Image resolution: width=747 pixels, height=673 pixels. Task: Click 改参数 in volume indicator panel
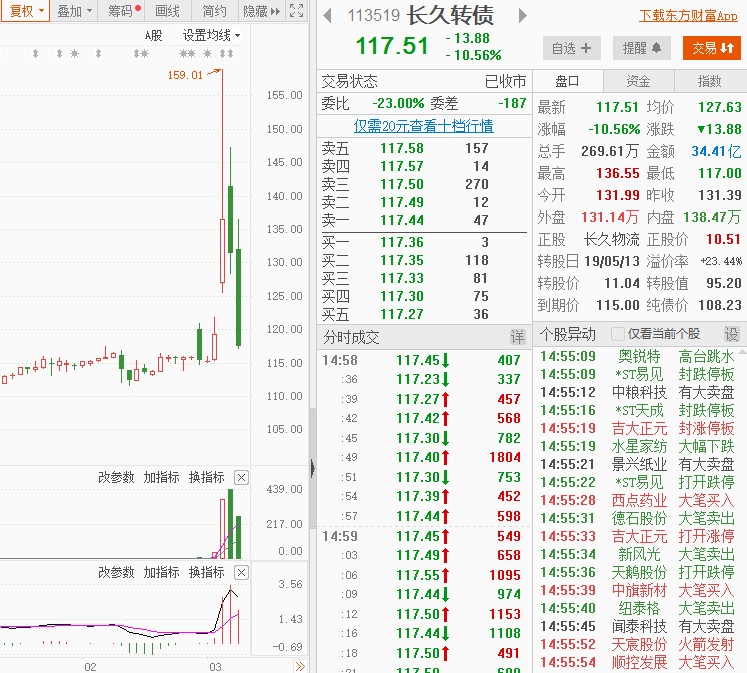click(116, 477)
